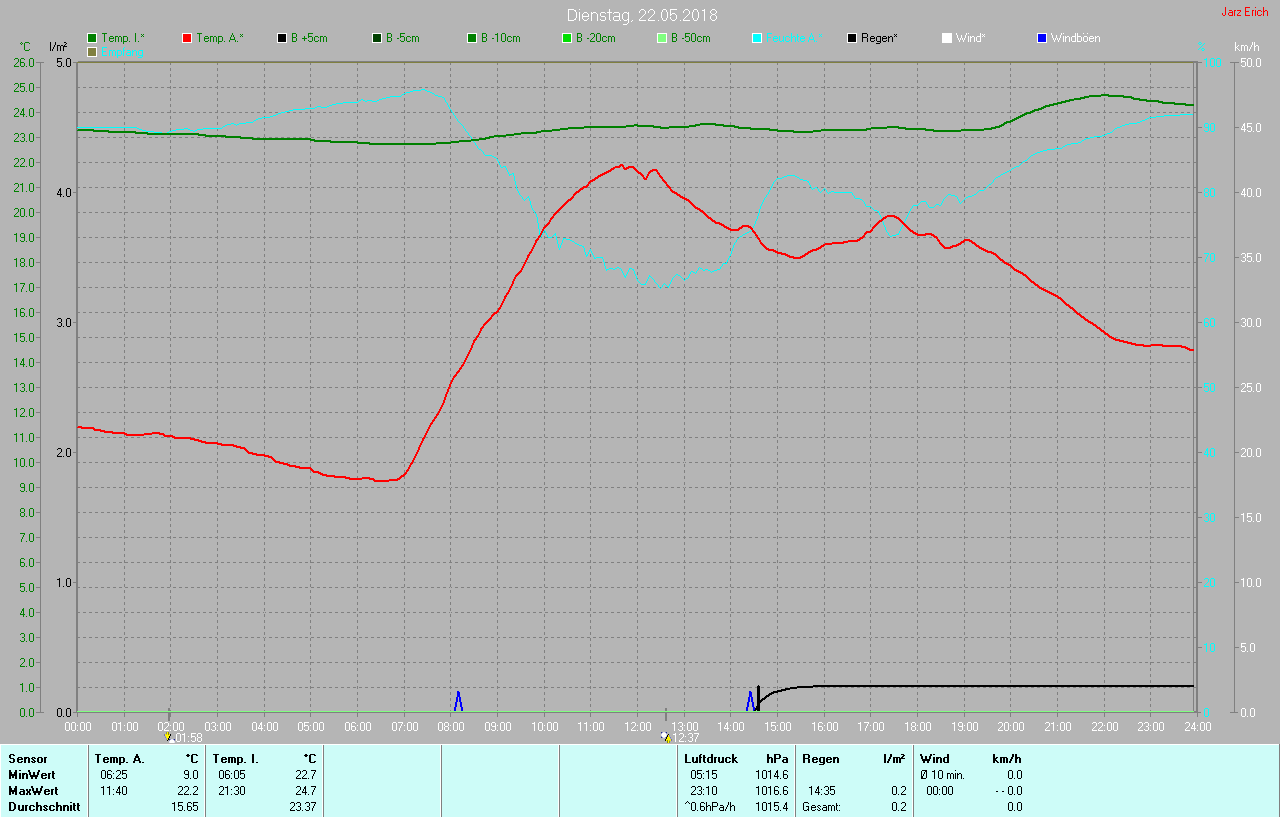Click the blue wind gust spike near 14:30
The width and height of the screenshot is (1280, 817).
(750, 701)
